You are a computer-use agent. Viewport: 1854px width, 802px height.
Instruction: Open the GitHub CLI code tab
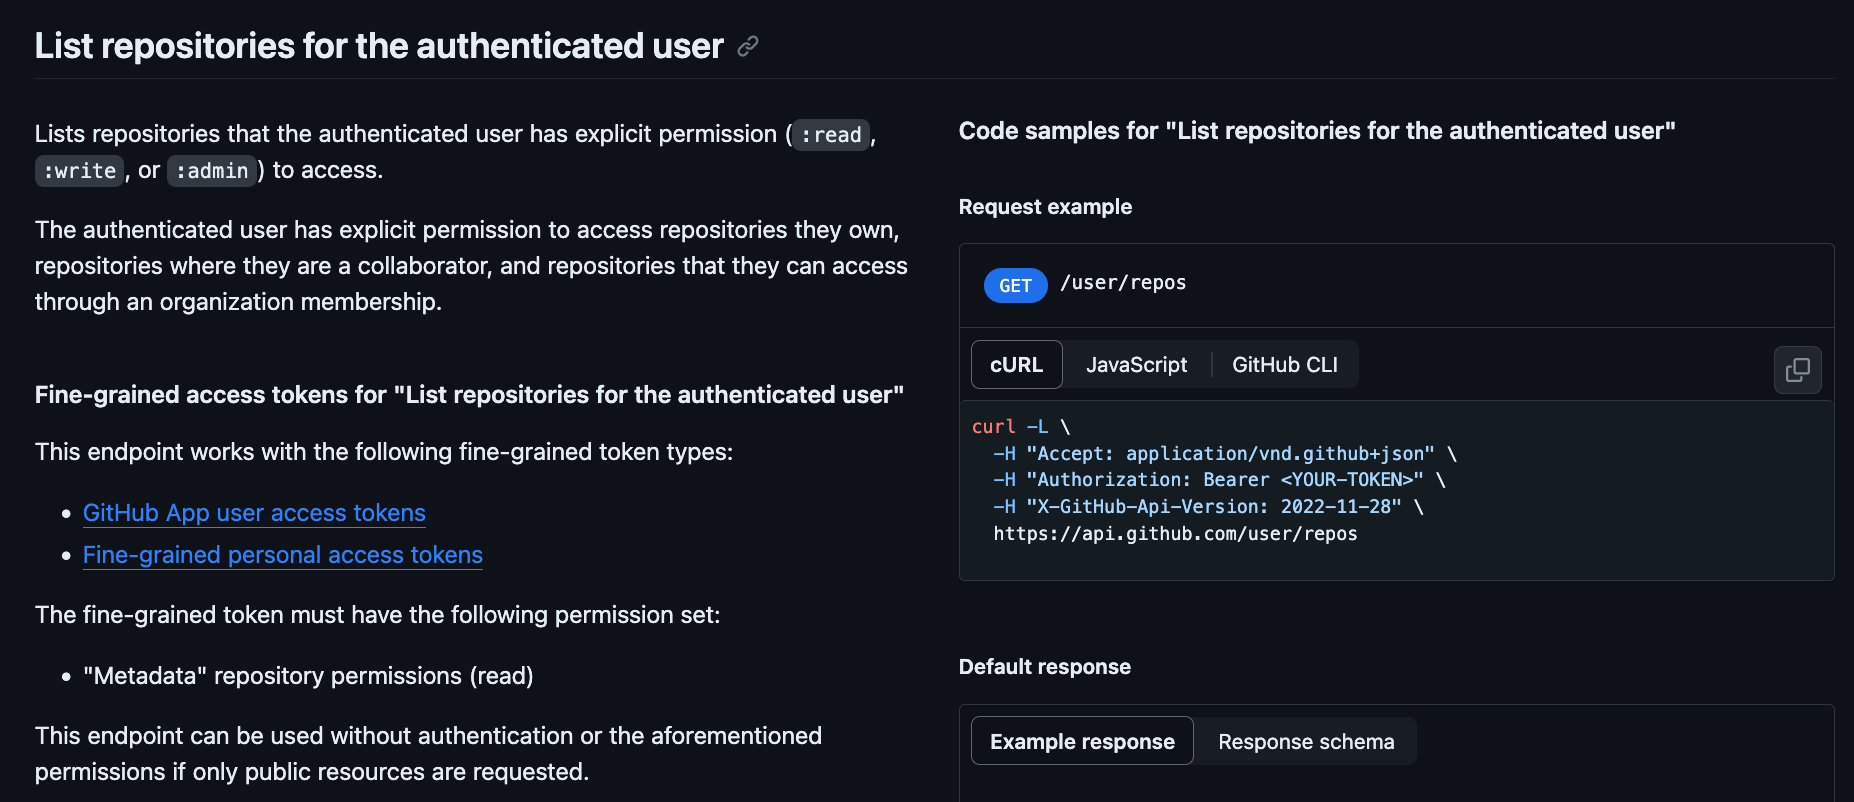(1284, 365)
